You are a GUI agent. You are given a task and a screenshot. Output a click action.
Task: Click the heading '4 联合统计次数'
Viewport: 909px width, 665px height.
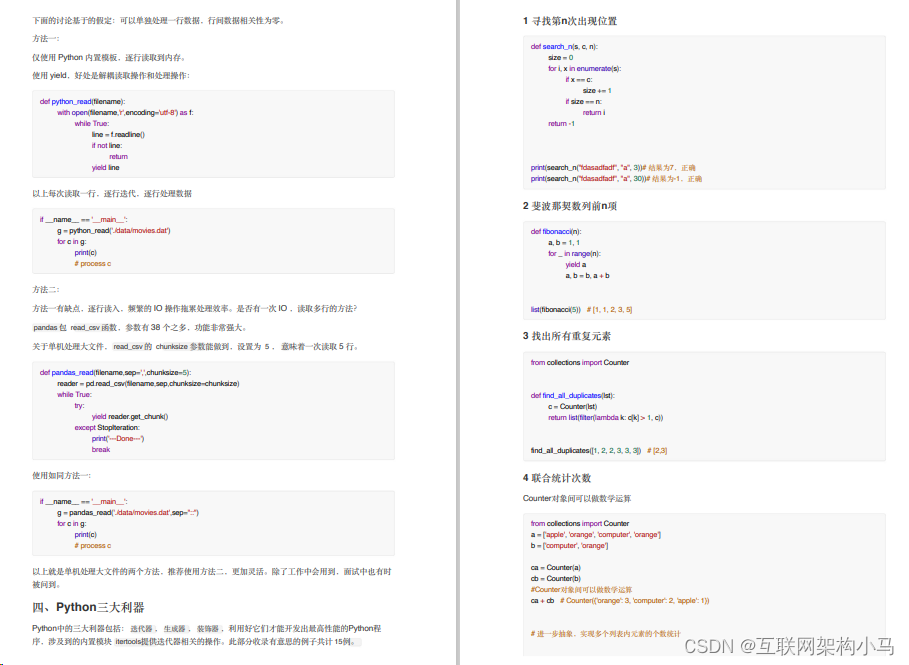click(557, 478)
